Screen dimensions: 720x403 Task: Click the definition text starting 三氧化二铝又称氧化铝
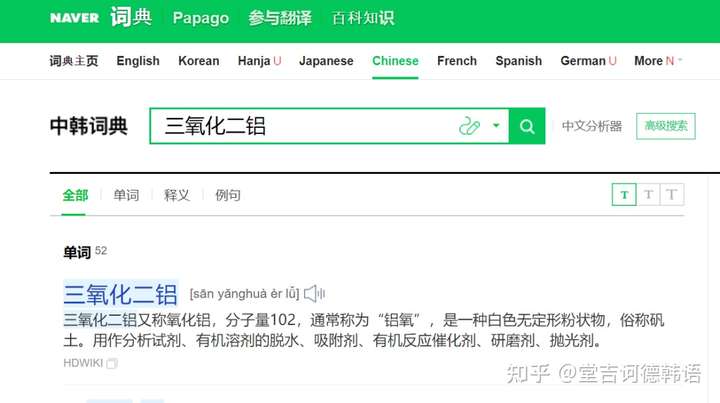[x=364, y=330]
